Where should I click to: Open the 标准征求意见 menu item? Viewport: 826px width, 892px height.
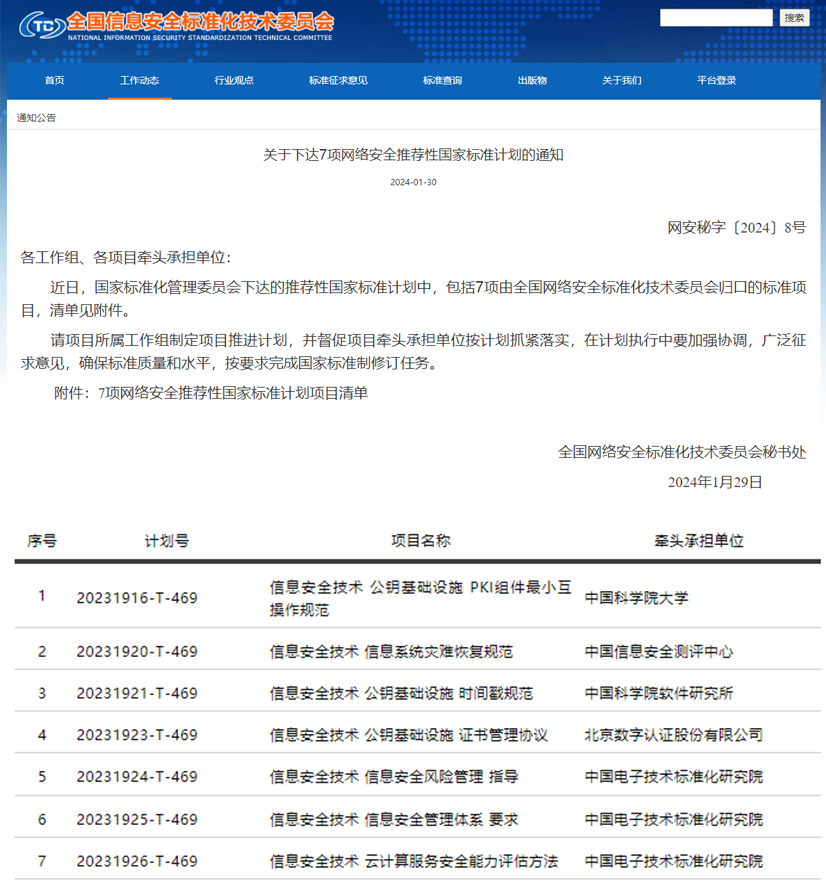[338, 80]
